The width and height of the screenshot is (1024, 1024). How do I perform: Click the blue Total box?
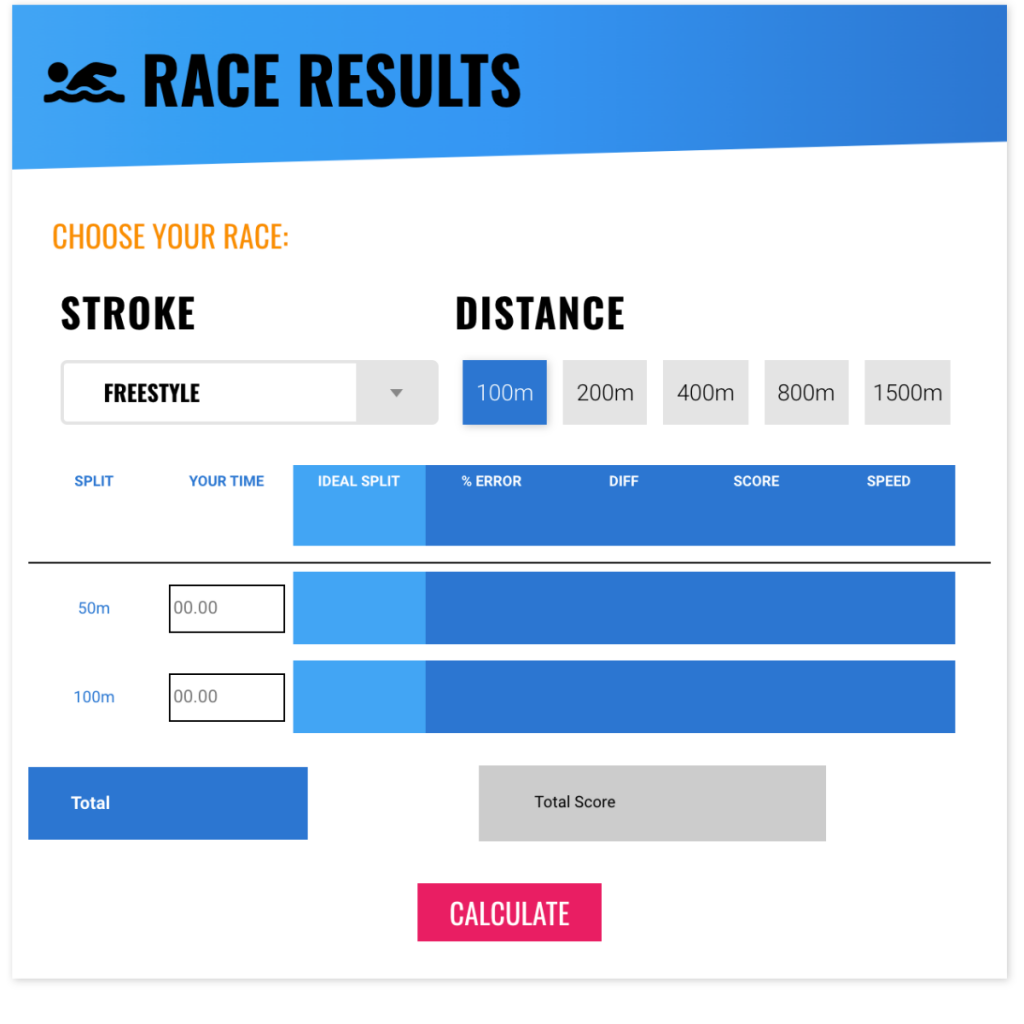(168, 803)
